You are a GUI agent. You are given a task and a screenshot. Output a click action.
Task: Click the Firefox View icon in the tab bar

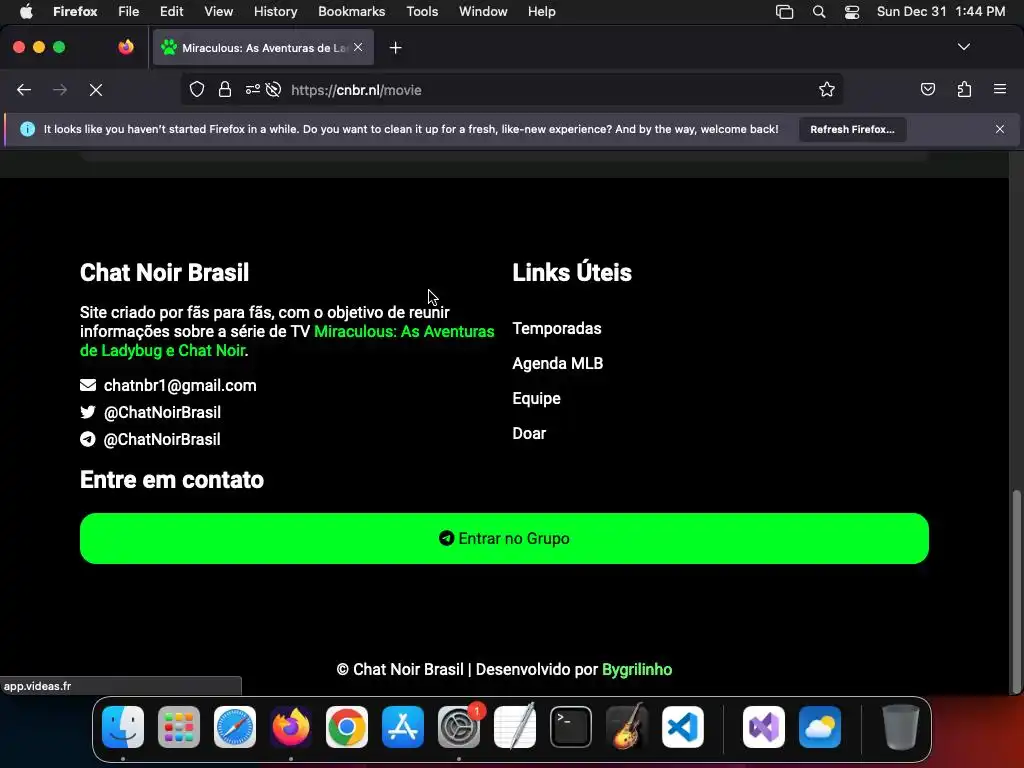coord(126,47)
